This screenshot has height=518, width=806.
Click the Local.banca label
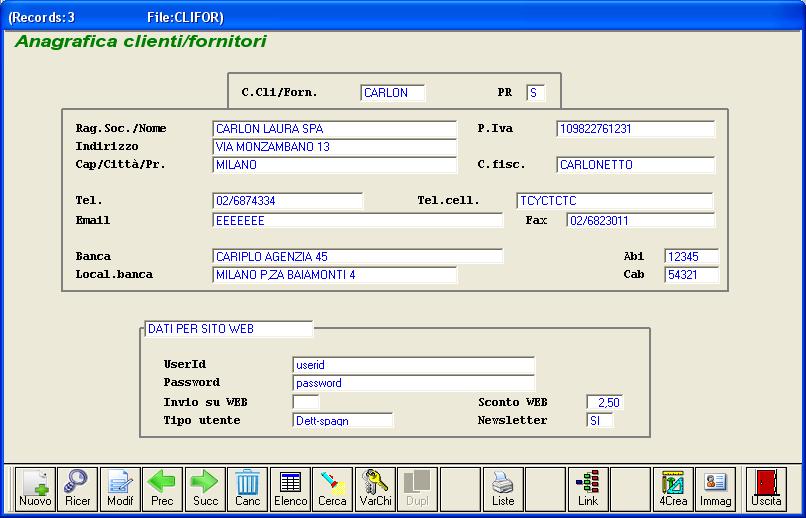tap(114, 274)
